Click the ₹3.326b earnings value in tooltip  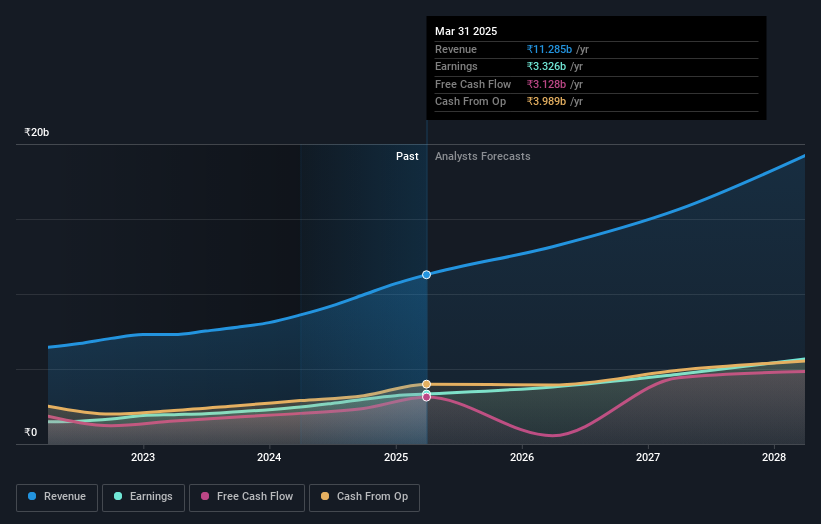pyautogui.click(x=546, y=66)
